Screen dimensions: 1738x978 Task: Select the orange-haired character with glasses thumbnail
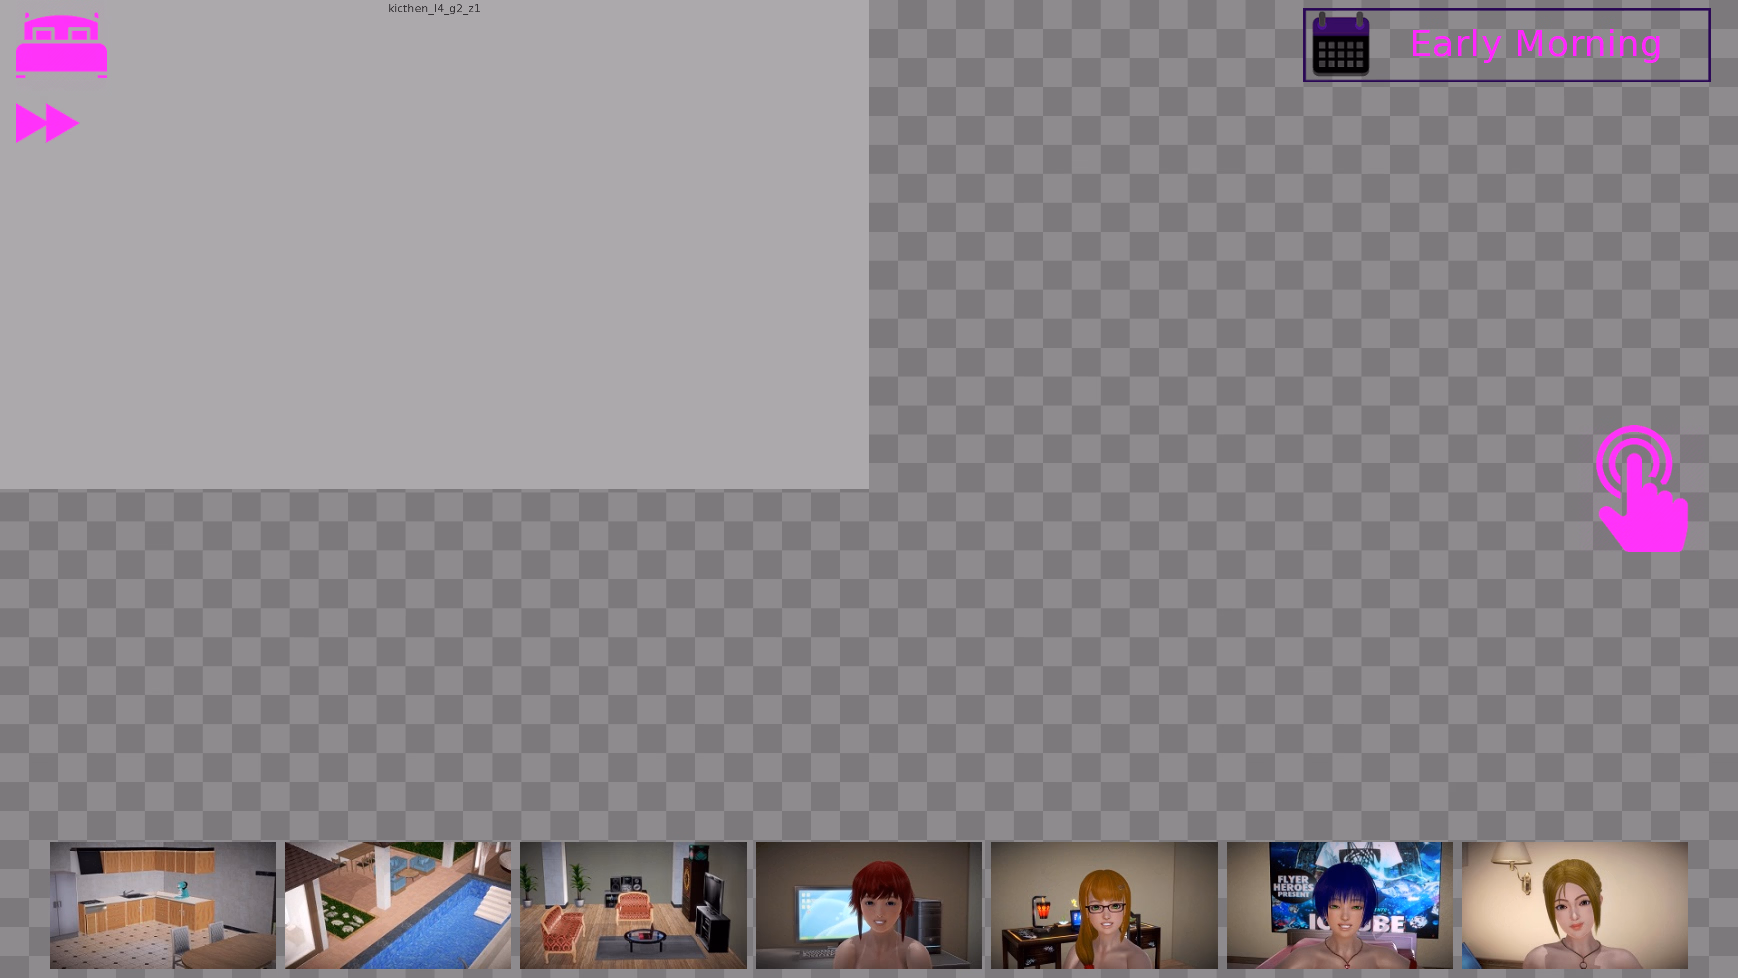coord(1104,905)
